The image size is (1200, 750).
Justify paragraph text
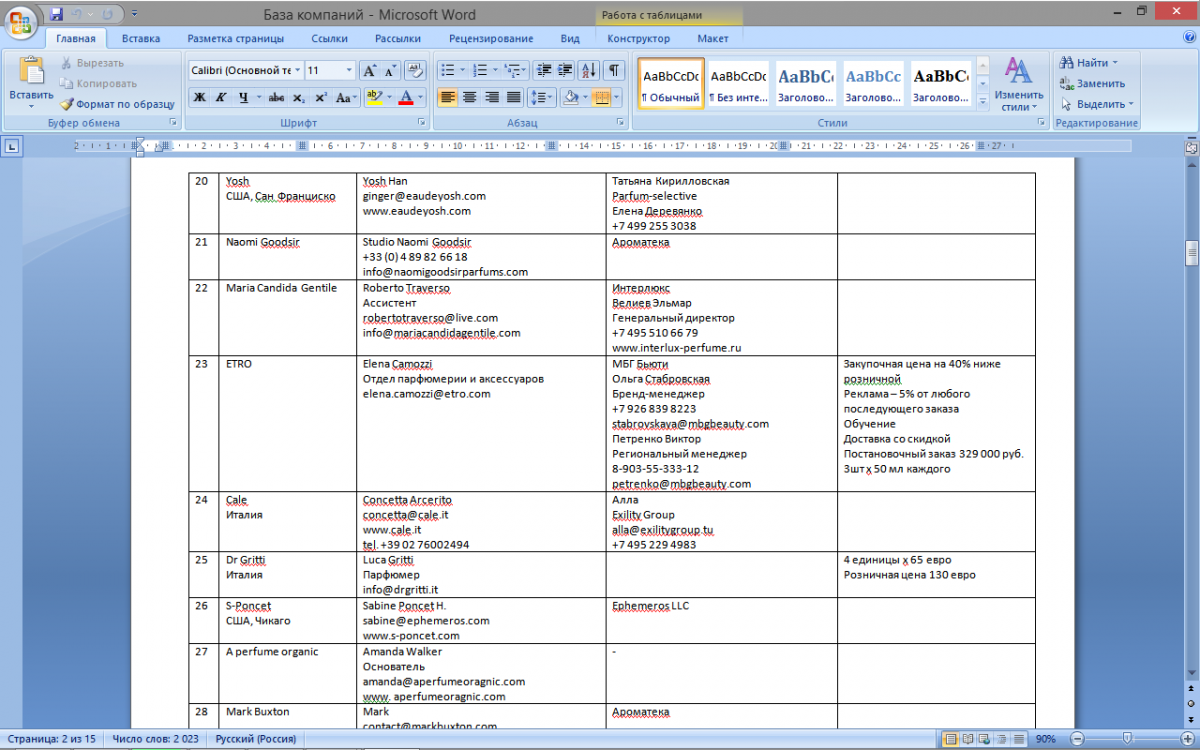point(513,97)
